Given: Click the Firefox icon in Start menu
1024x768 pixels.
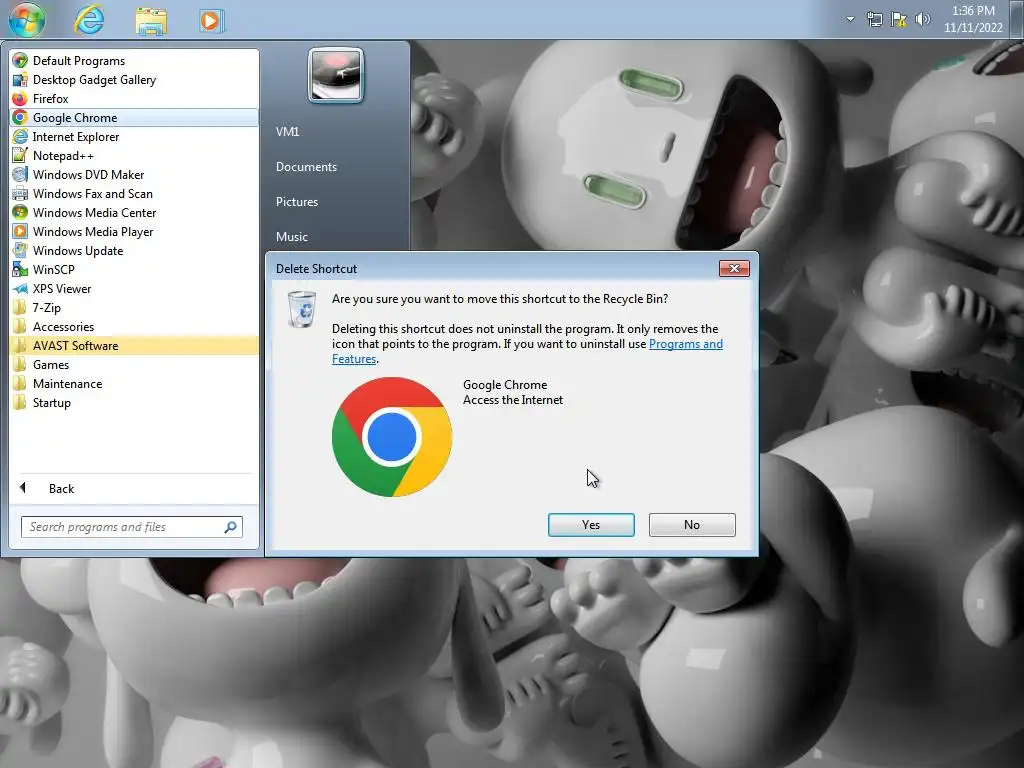Looking at the screenshot, I should pyautogui.click(x=20, y=99).
